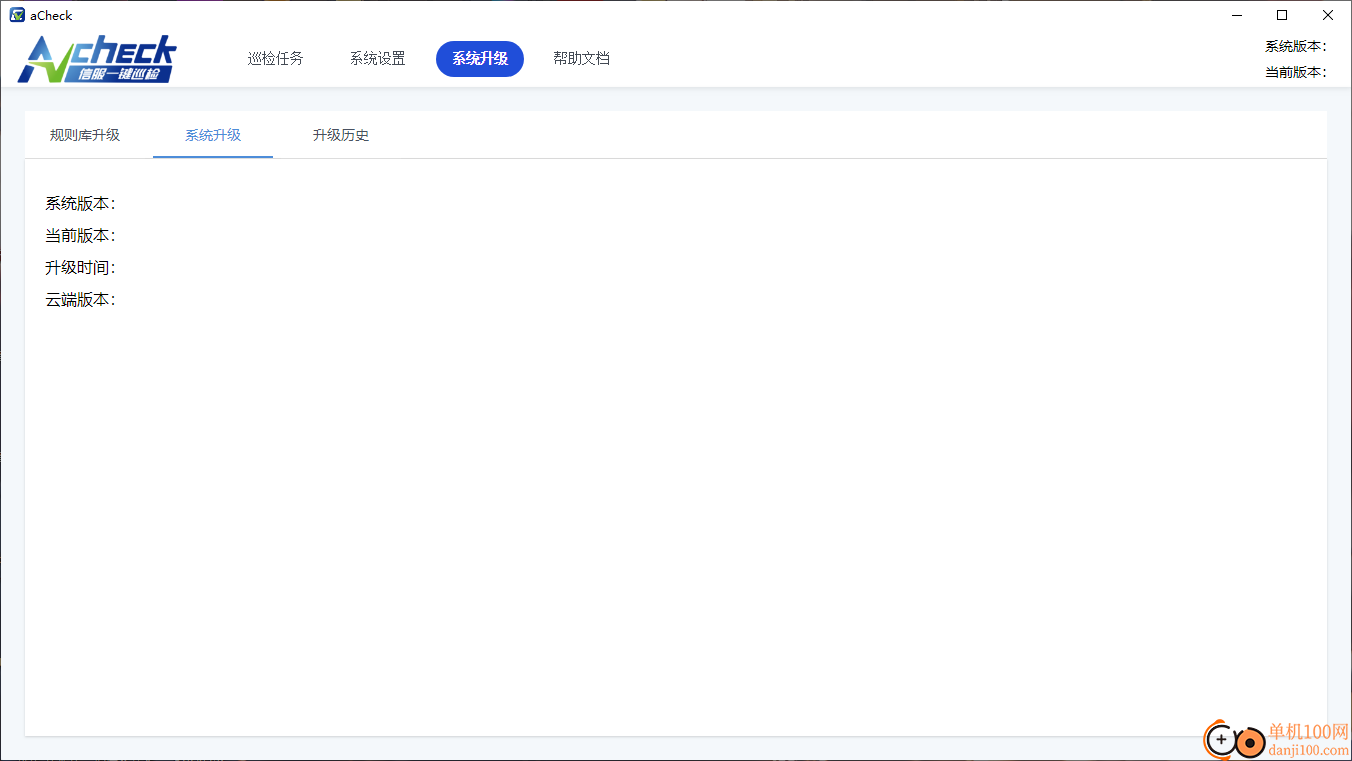Maximize the aCheck window
Image resolution: width=1352 pixels, height=761 pixels.
point(1282,15)
